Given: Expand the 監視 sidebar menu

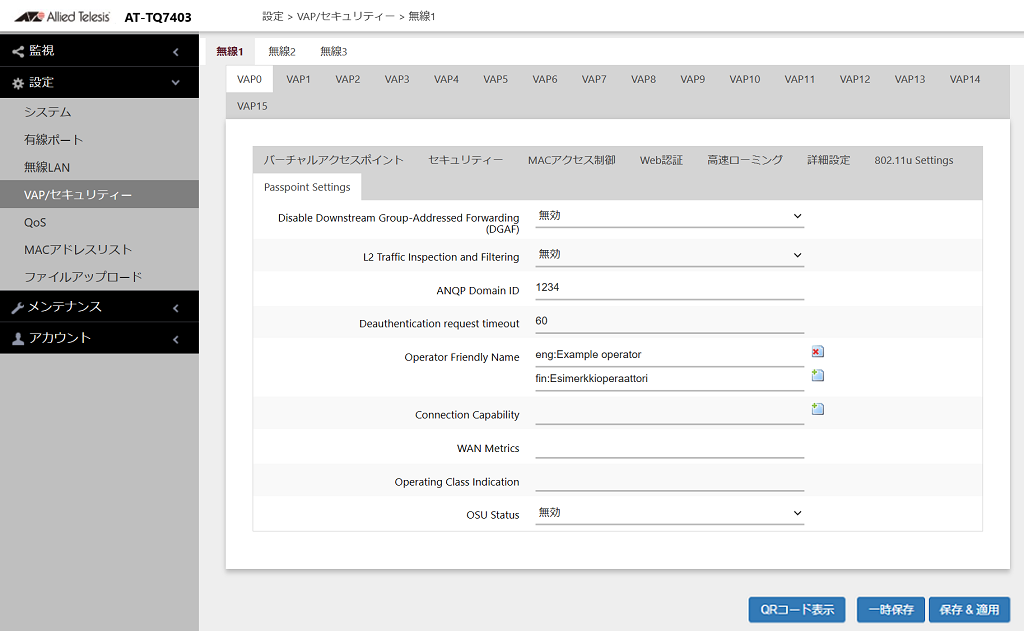Looking at the screenshot, I should (99, 51).
